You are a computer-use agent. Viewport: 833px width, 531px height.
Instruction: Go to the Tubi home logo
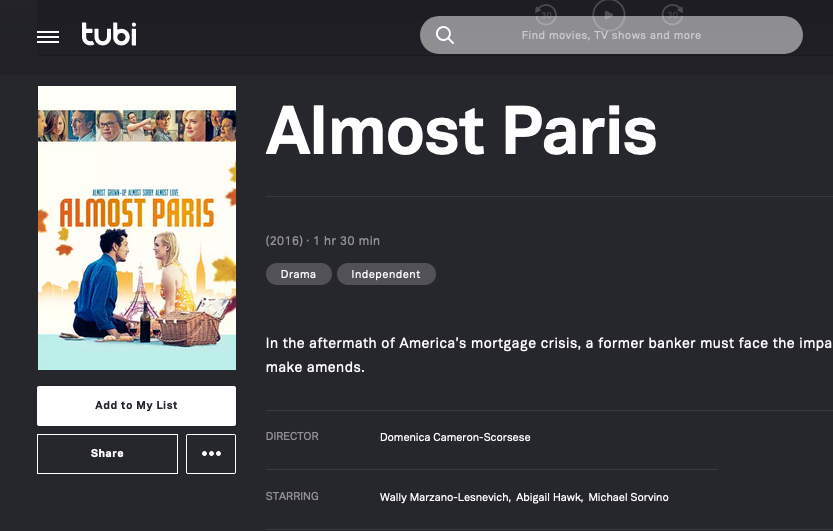(x=109, y=34)
